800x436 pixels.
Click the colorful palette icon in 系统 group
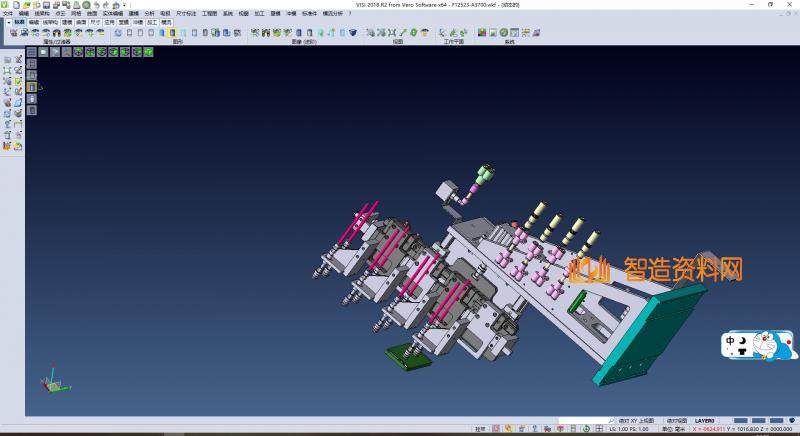coord(482,33)
